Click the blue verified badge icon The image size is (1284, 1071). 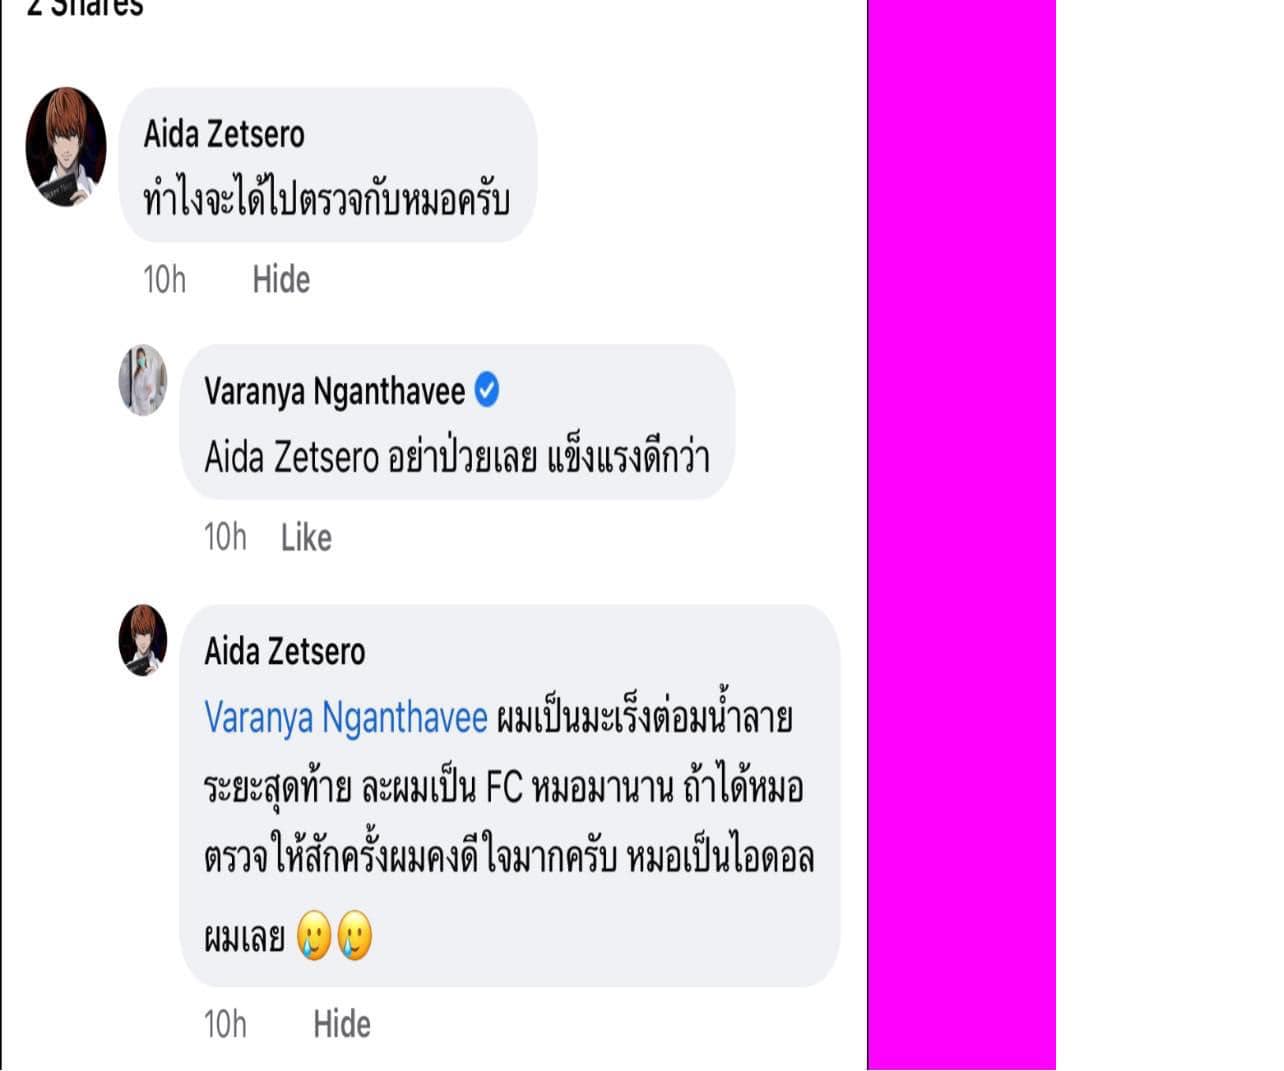coord(487,389)
